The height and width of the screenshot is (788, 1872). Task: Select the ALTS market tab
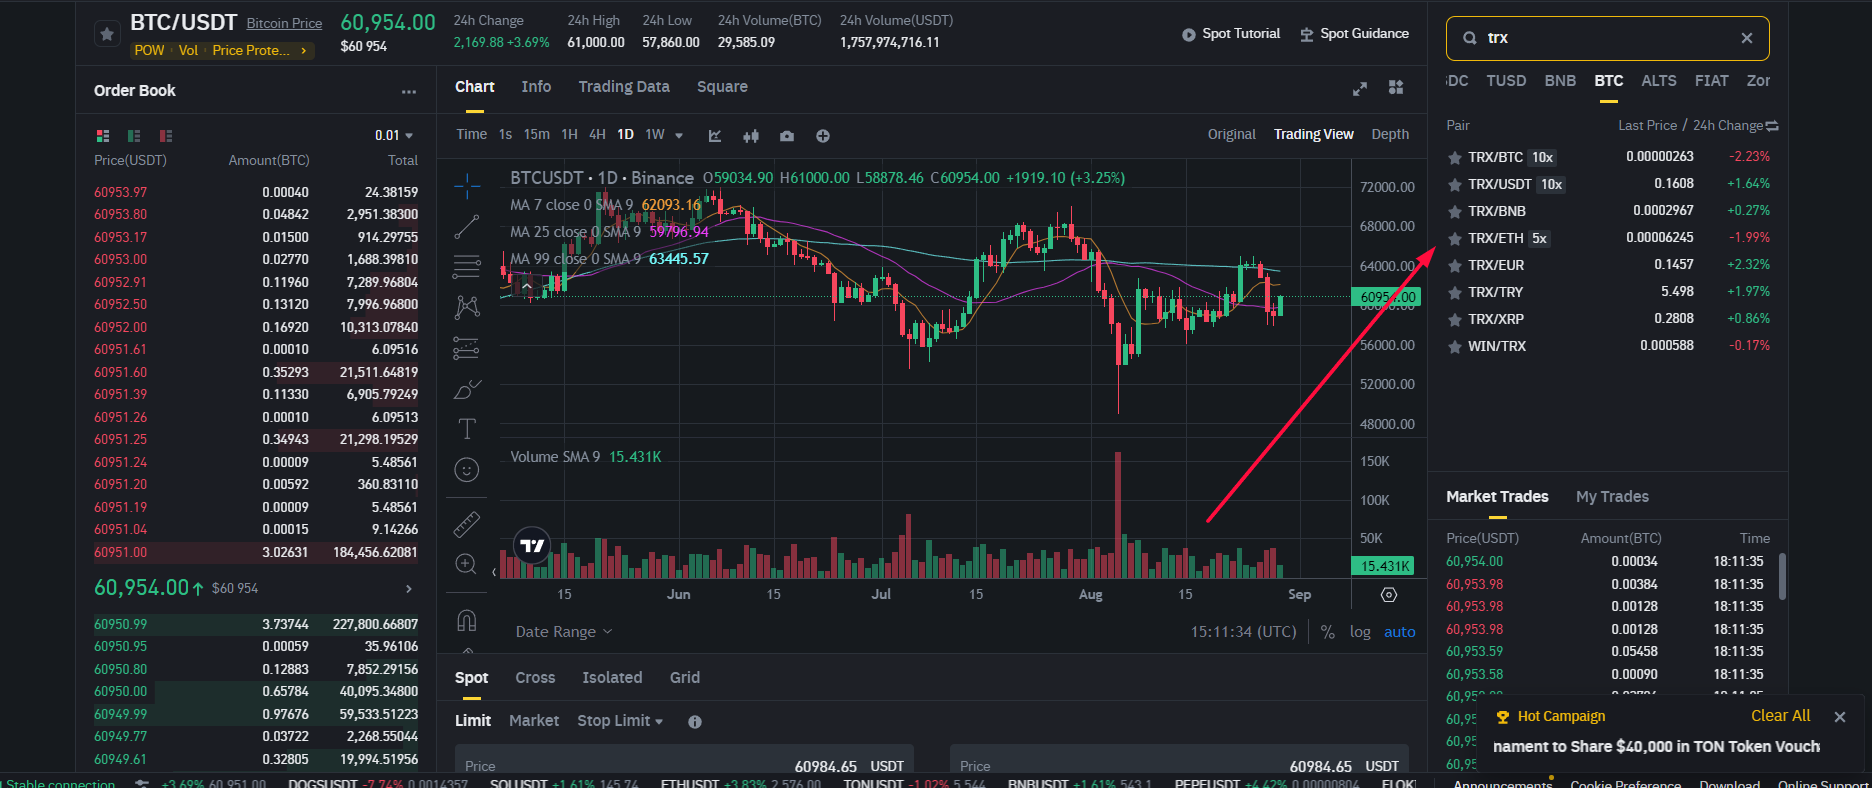(1659, 81)
